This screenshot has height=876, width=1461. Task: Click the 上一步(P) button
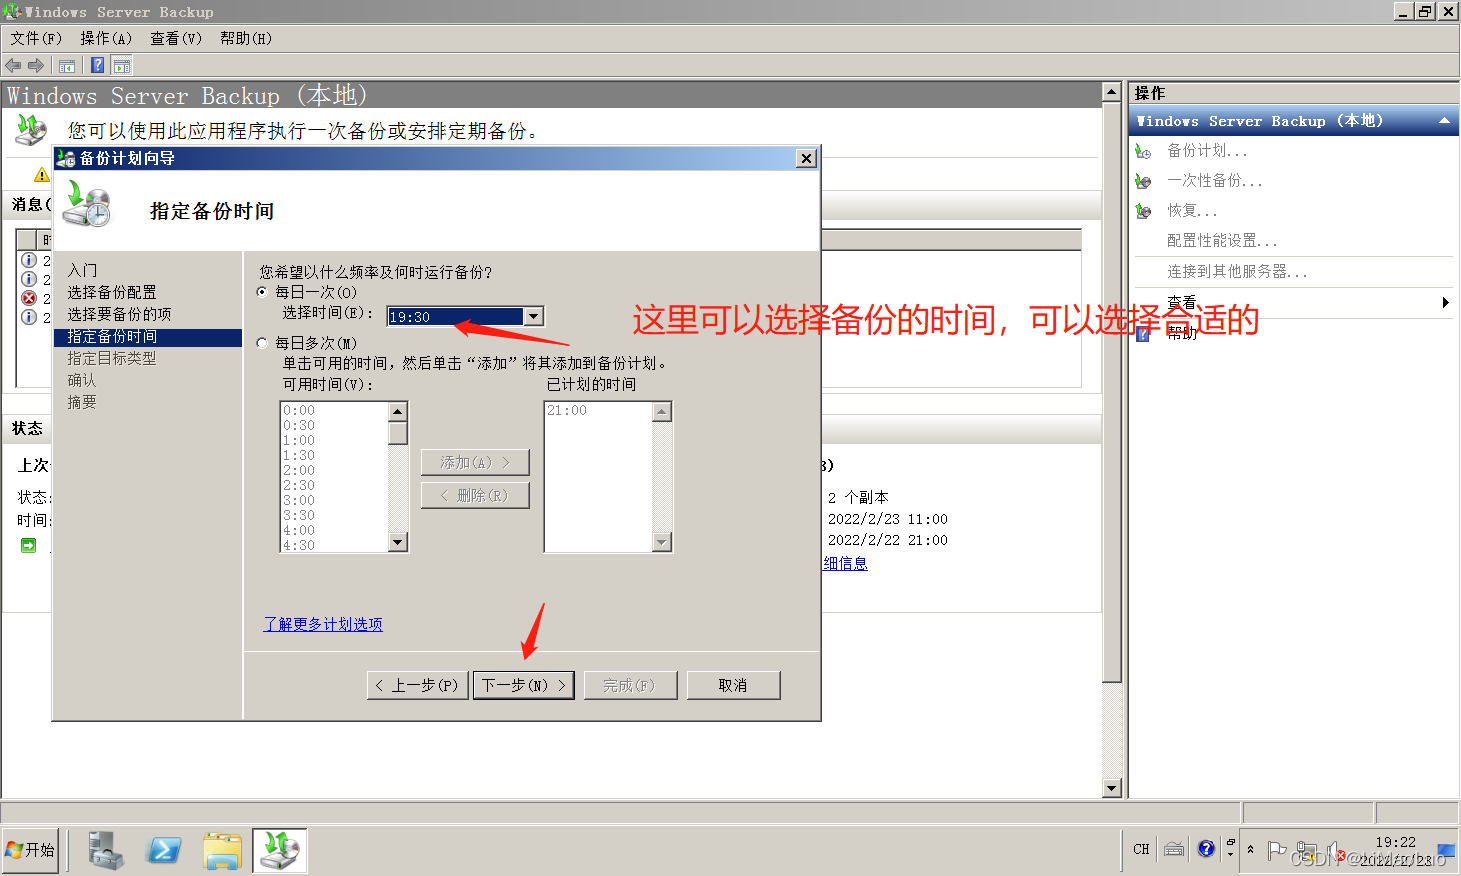tap(417, 685)
